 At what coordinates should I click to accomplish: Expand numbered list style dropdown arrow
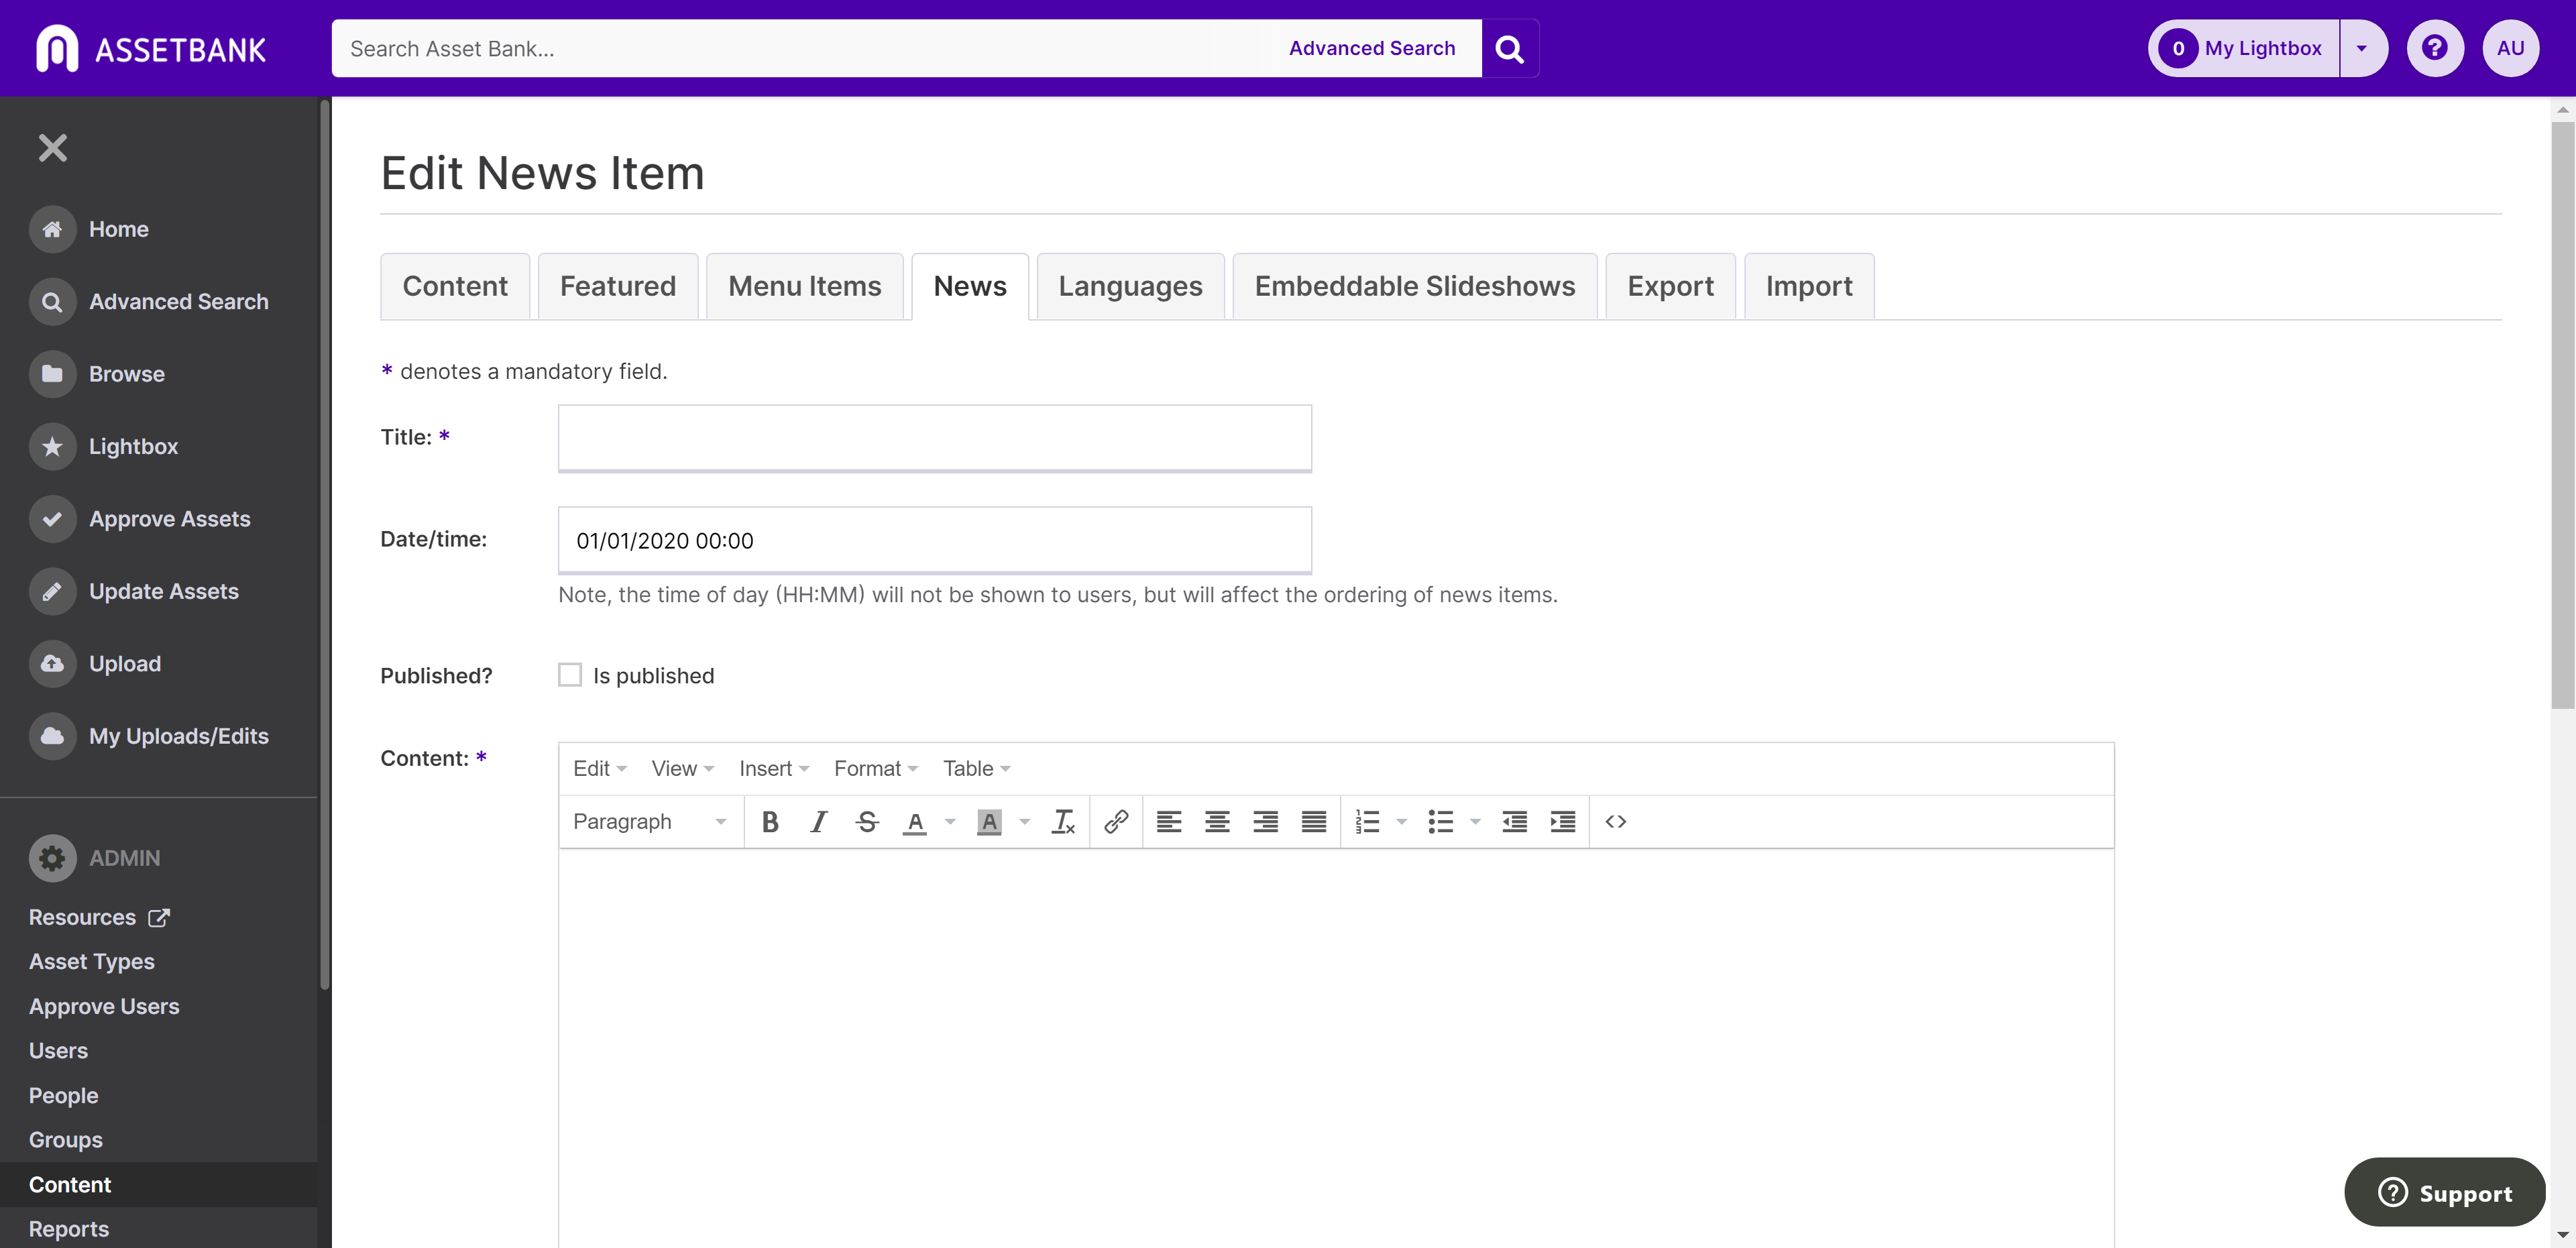click(1401, 822)
